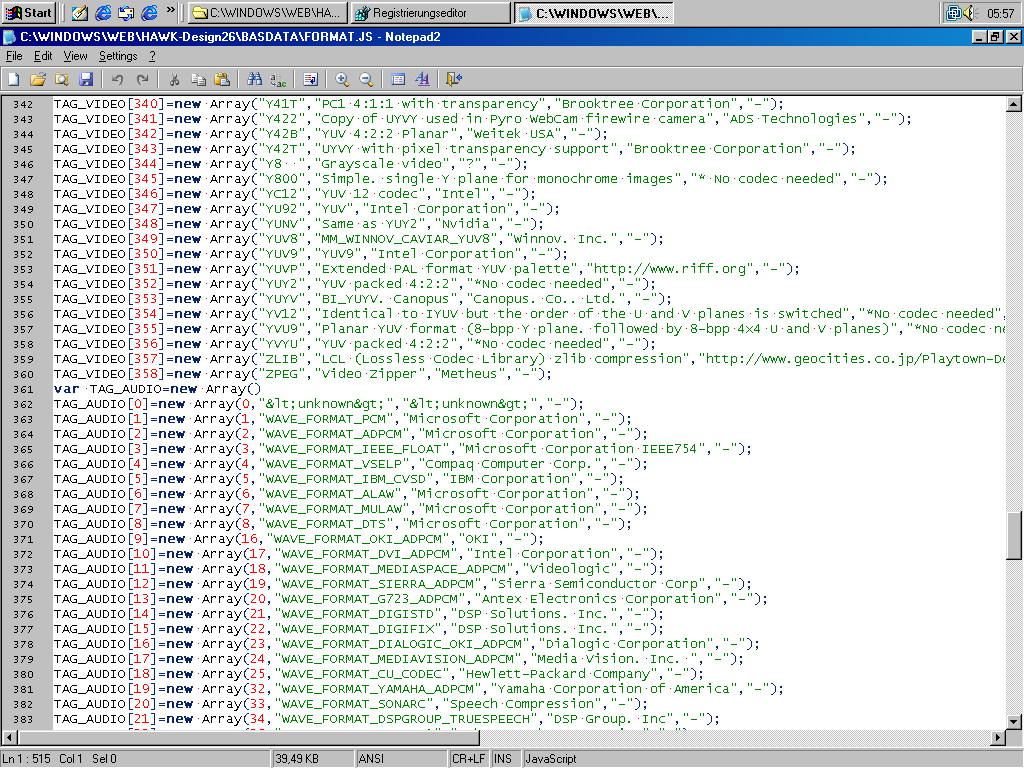1024x768 pixels.
Task: Click the Undo arrow icon
Action: (118, 79)
